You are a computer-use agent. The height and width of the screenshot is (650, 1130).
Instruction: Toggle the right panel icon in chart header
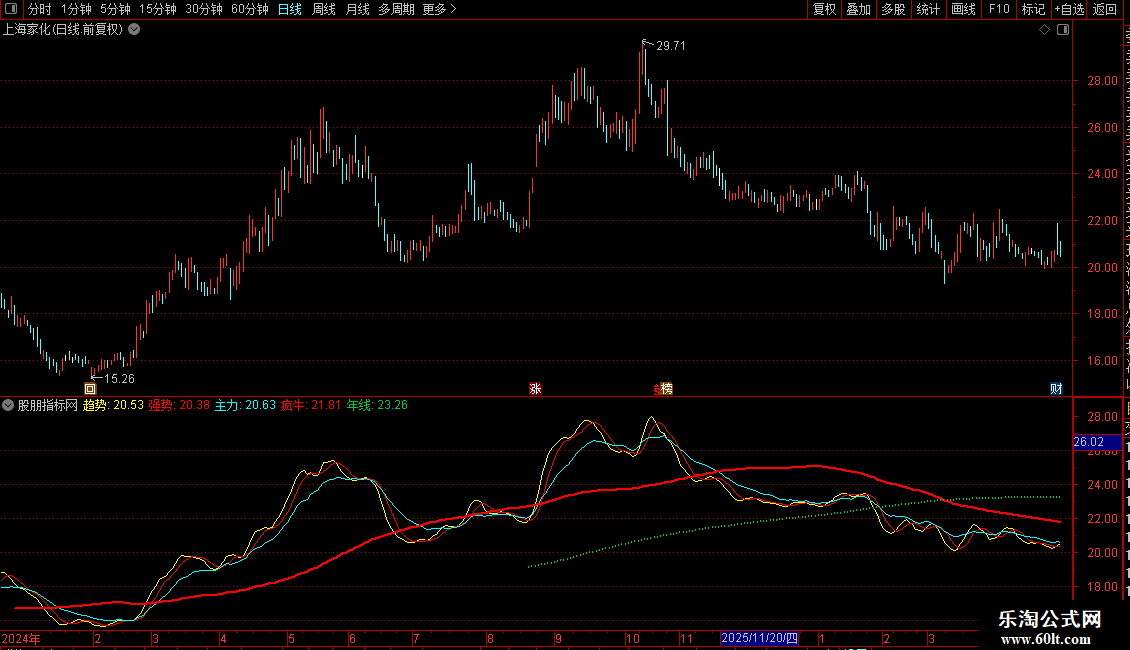[1063, 30]
